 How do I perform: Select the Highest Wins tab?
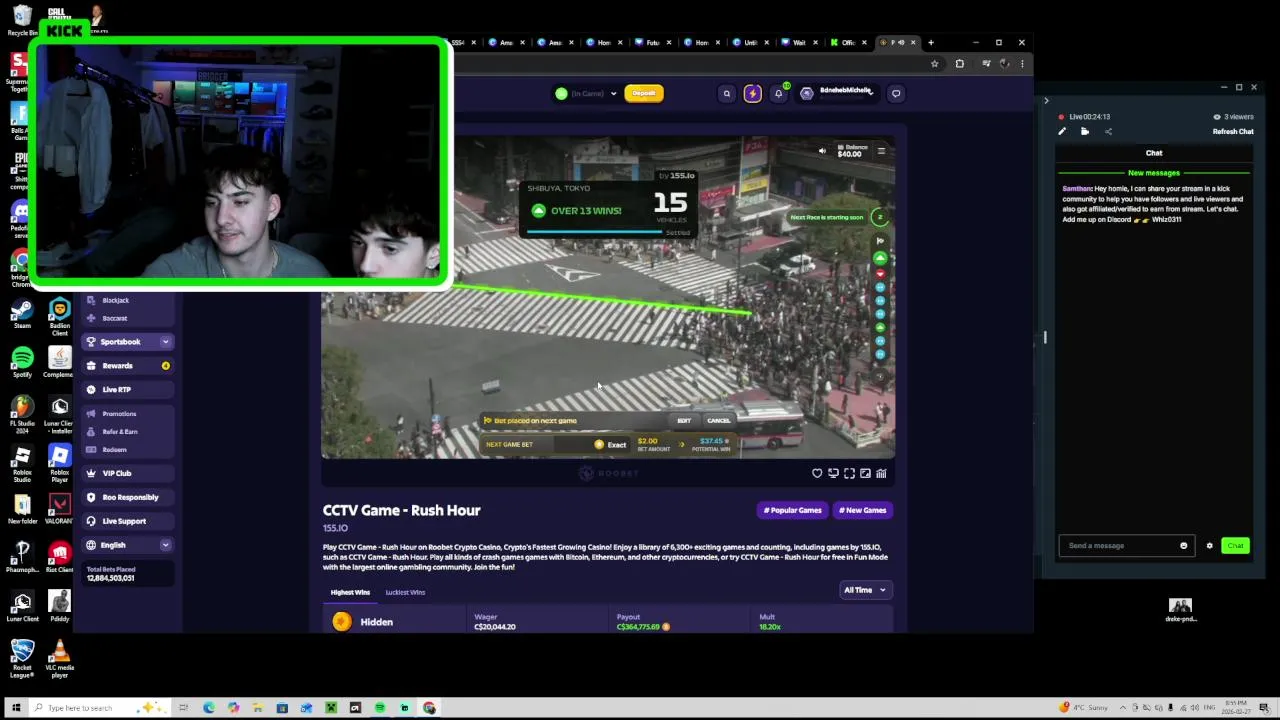(x=350, y=592)
